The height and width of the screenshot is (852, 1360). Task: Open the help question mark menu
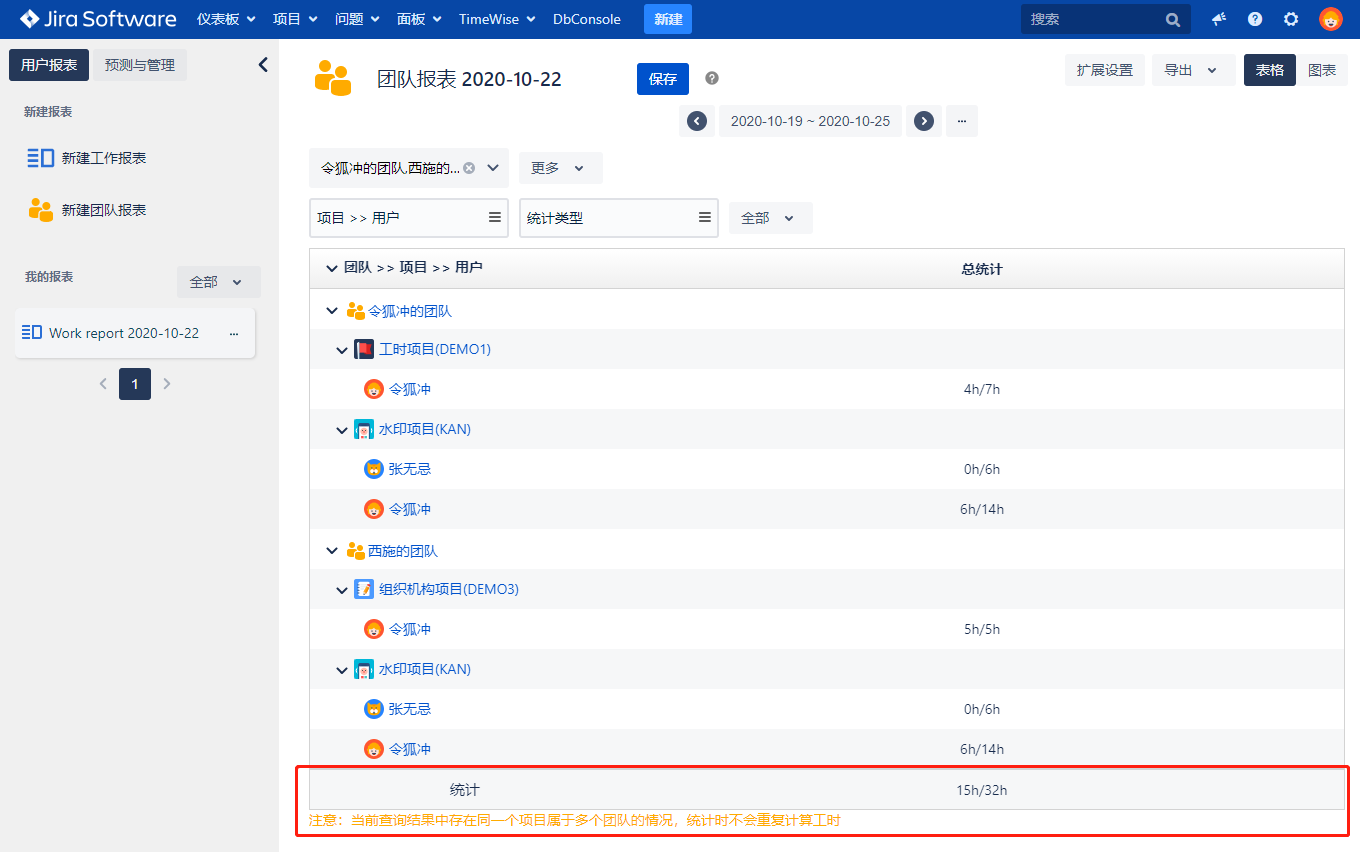tap(1255, 19)
